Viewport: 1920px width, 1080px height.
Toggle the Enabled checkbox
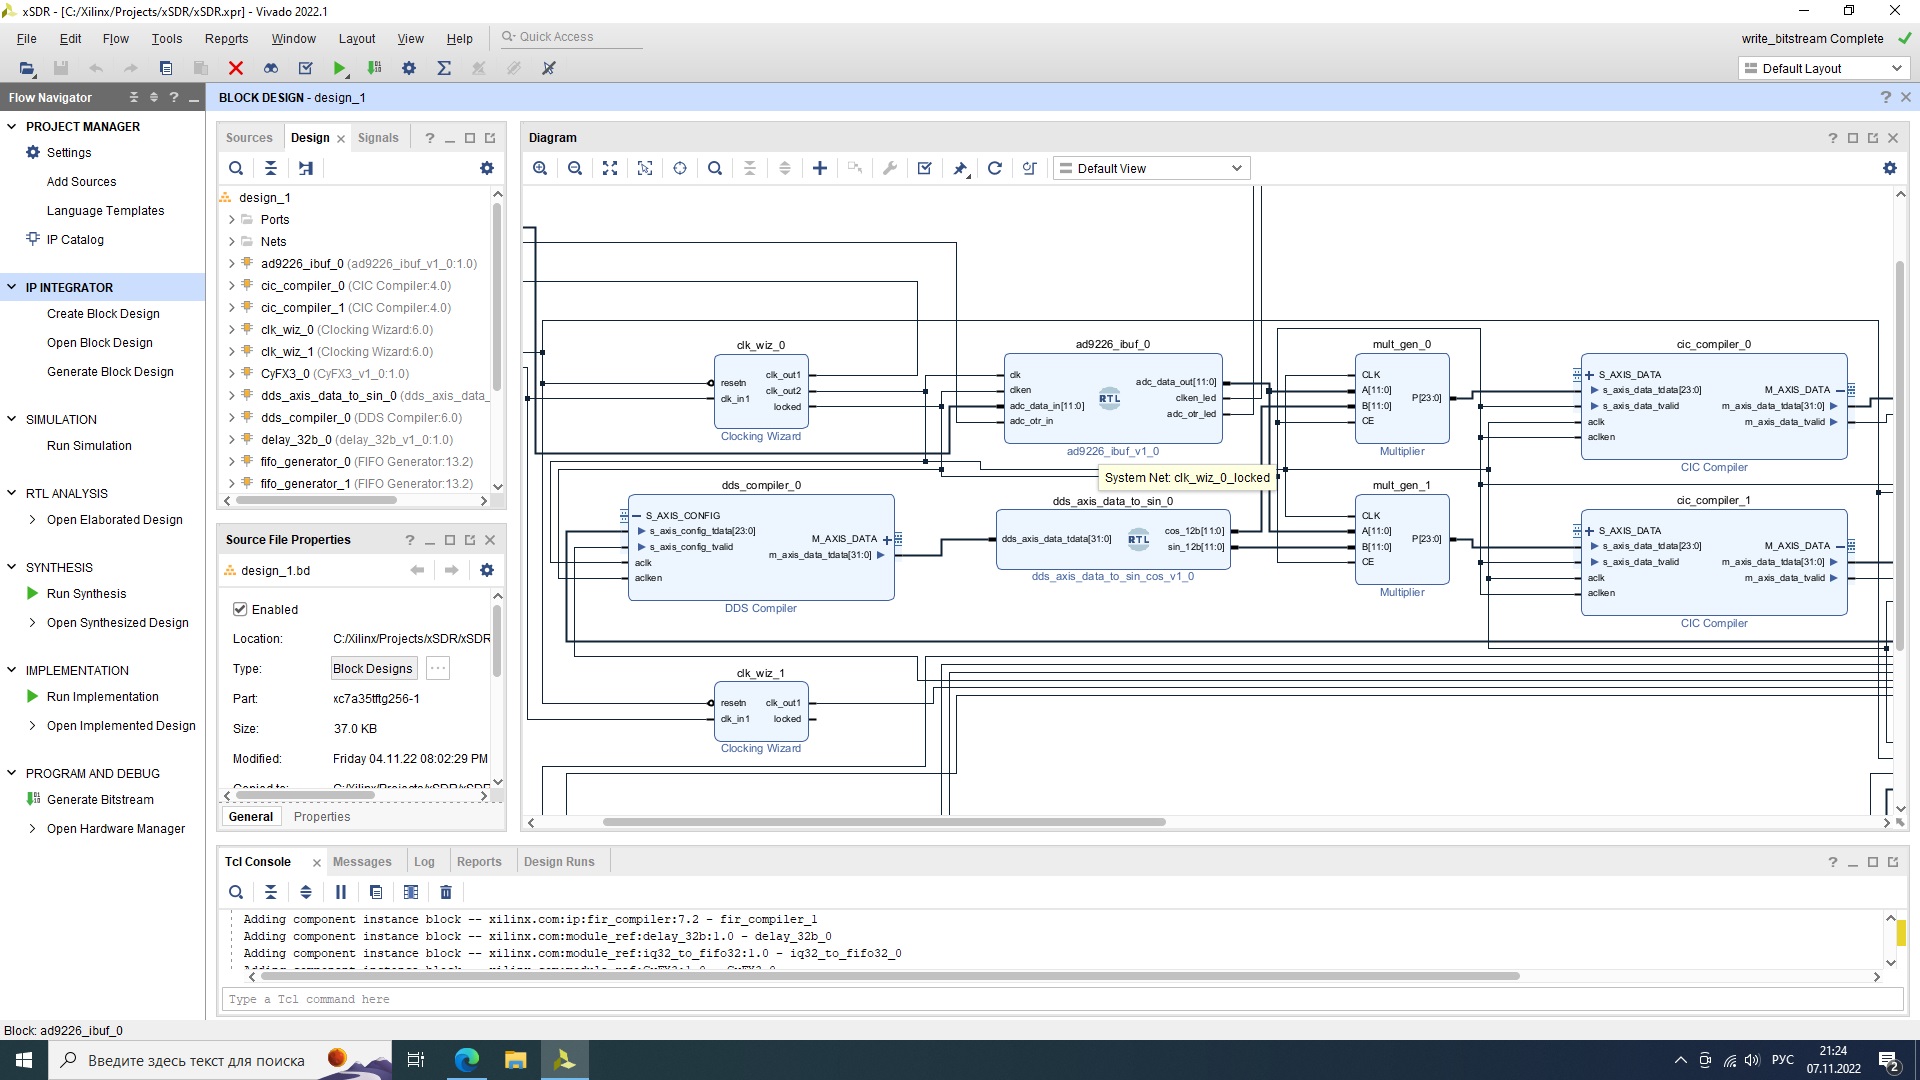(240, 609)
